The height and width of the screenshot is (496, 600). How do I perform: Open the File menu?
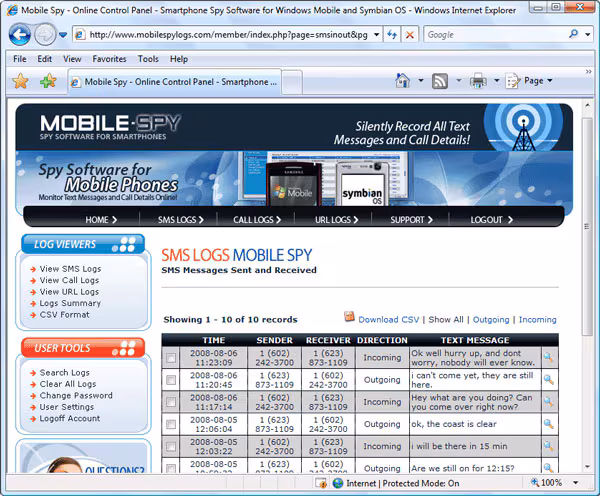[x=20, y=59]
